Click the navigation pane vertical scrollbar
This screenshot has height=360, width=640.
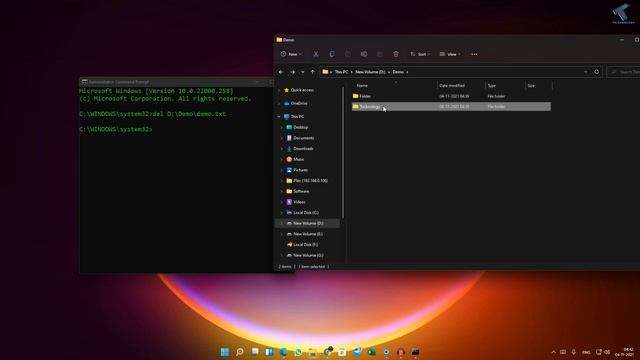tap(343, 153)
